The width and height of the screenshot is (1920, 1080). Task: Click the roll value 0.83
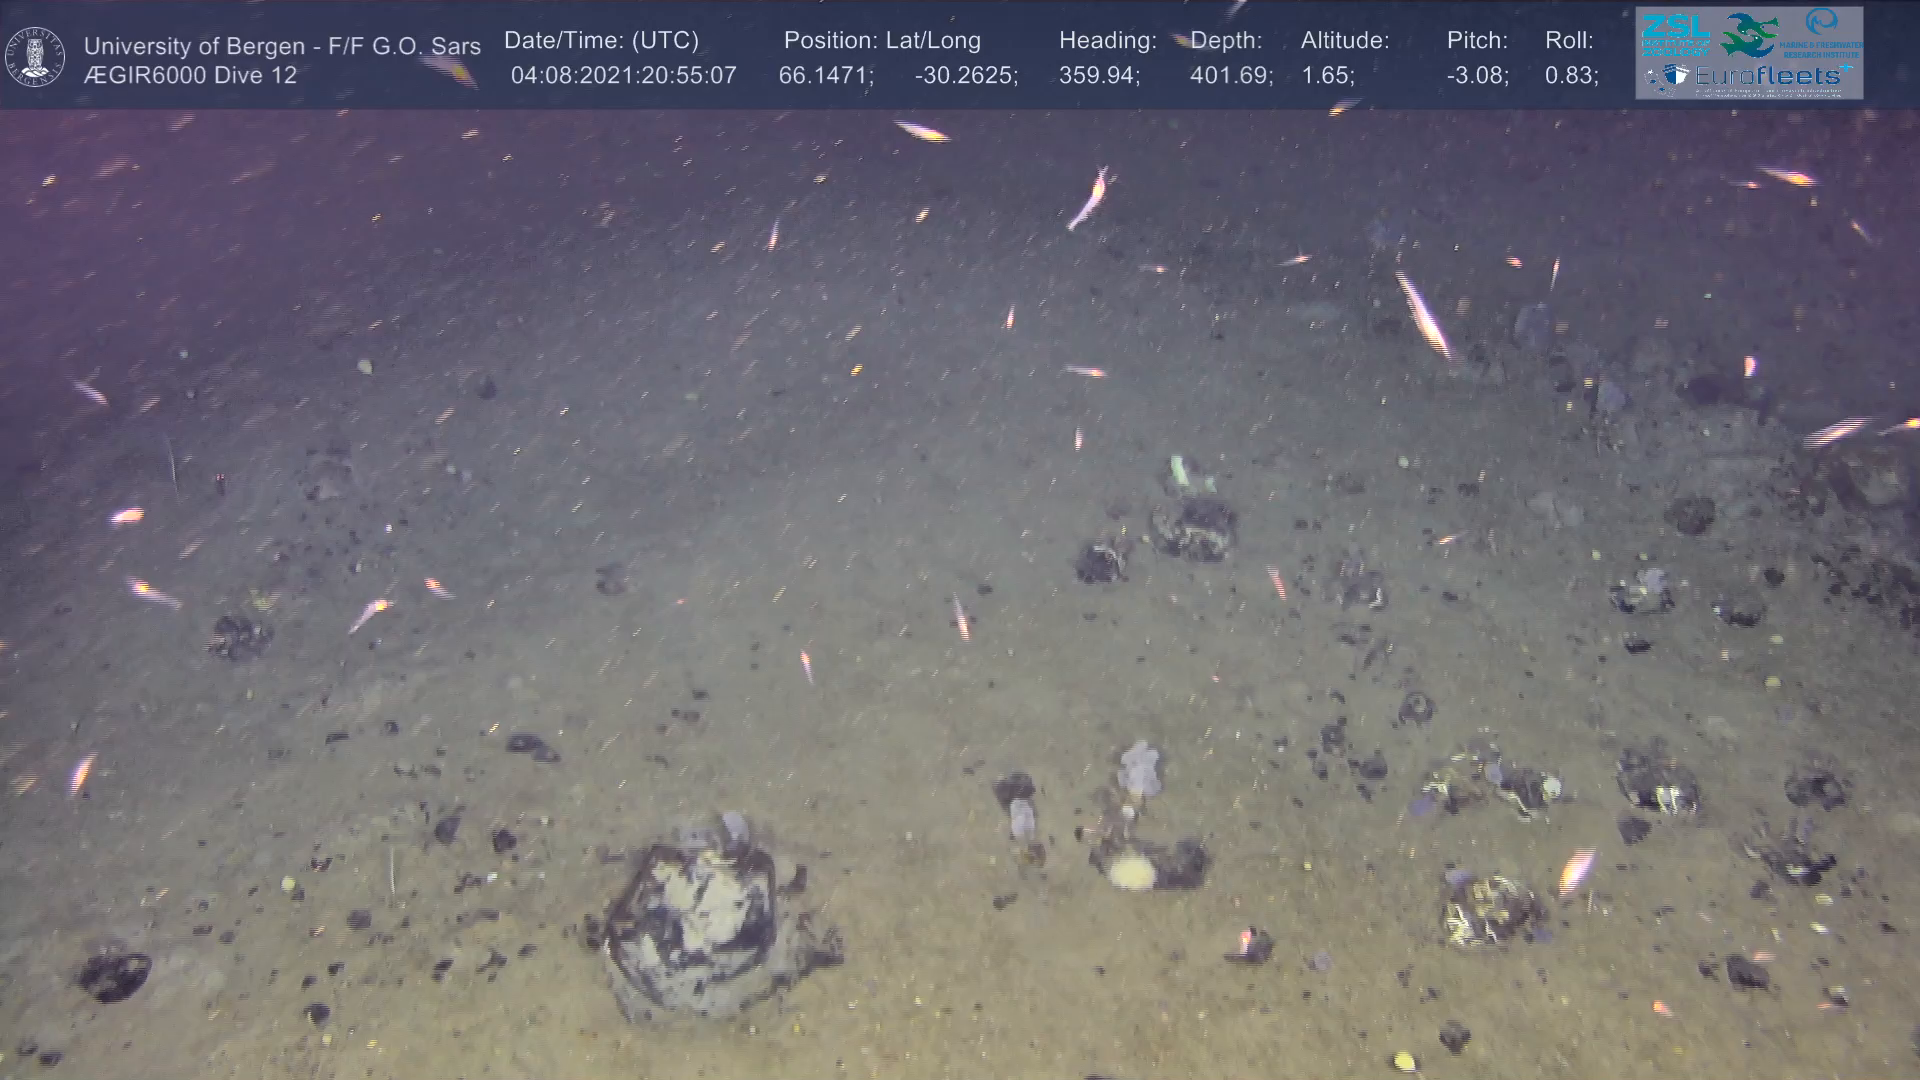pos(1571,76)
